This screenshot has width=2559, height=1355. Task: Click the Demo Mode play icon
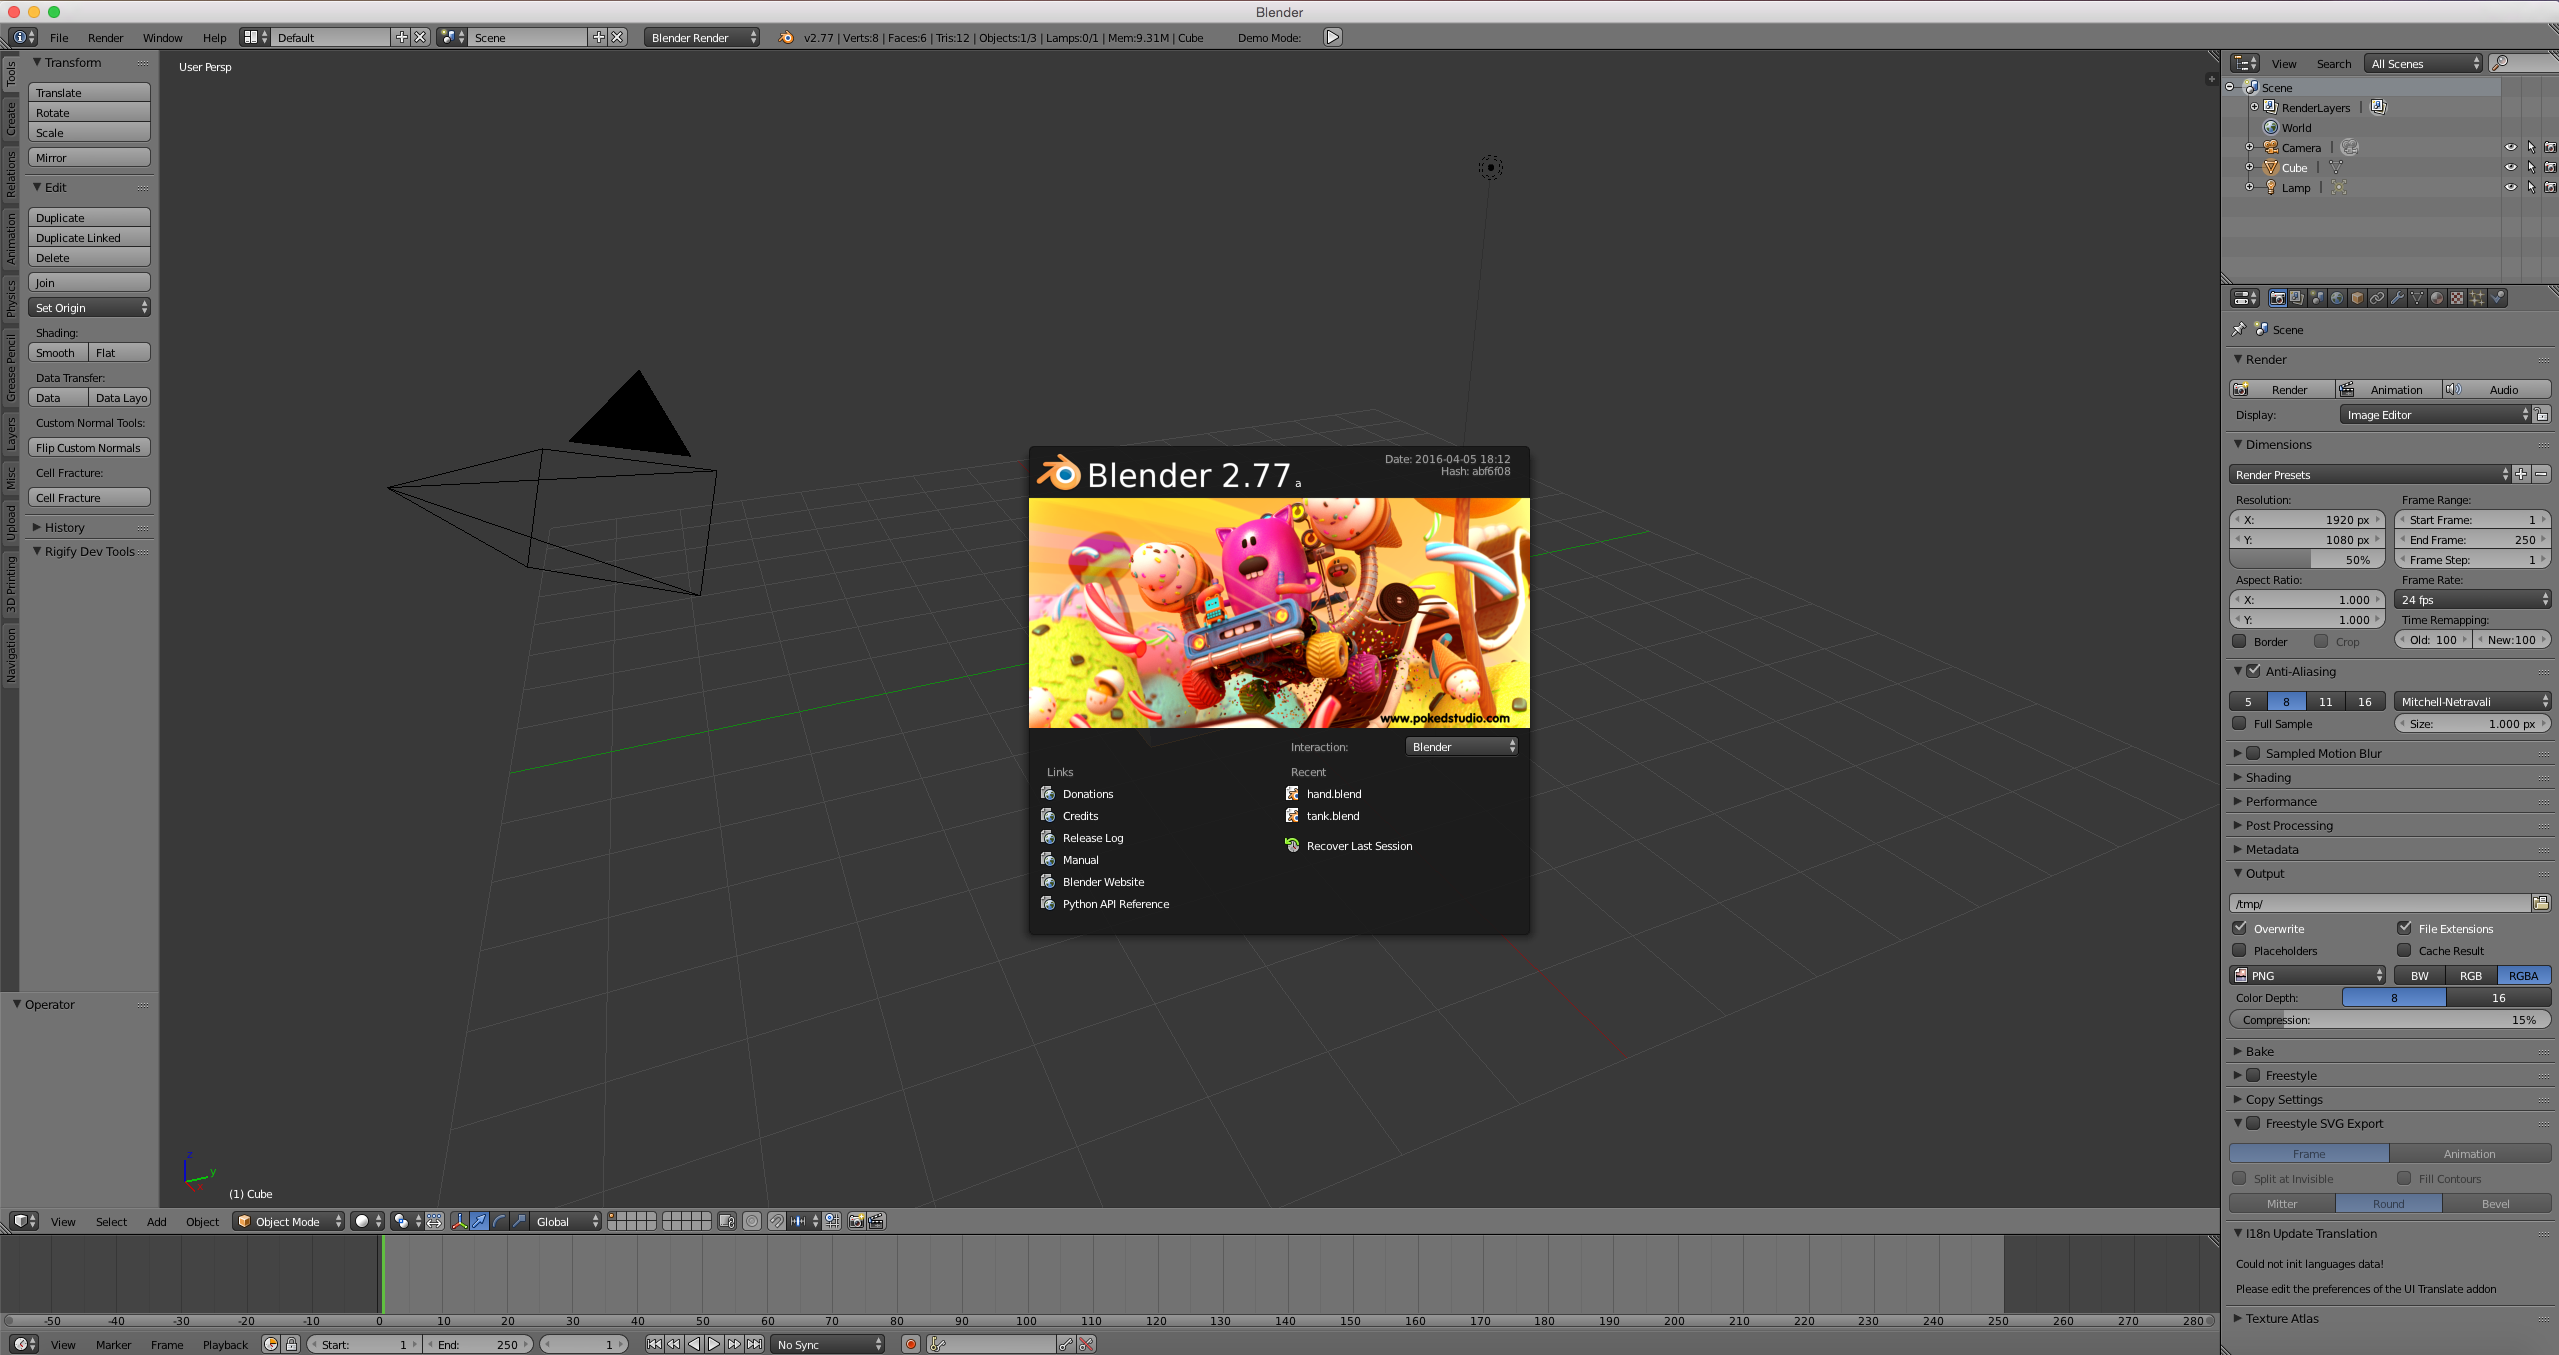(1332, 37)
